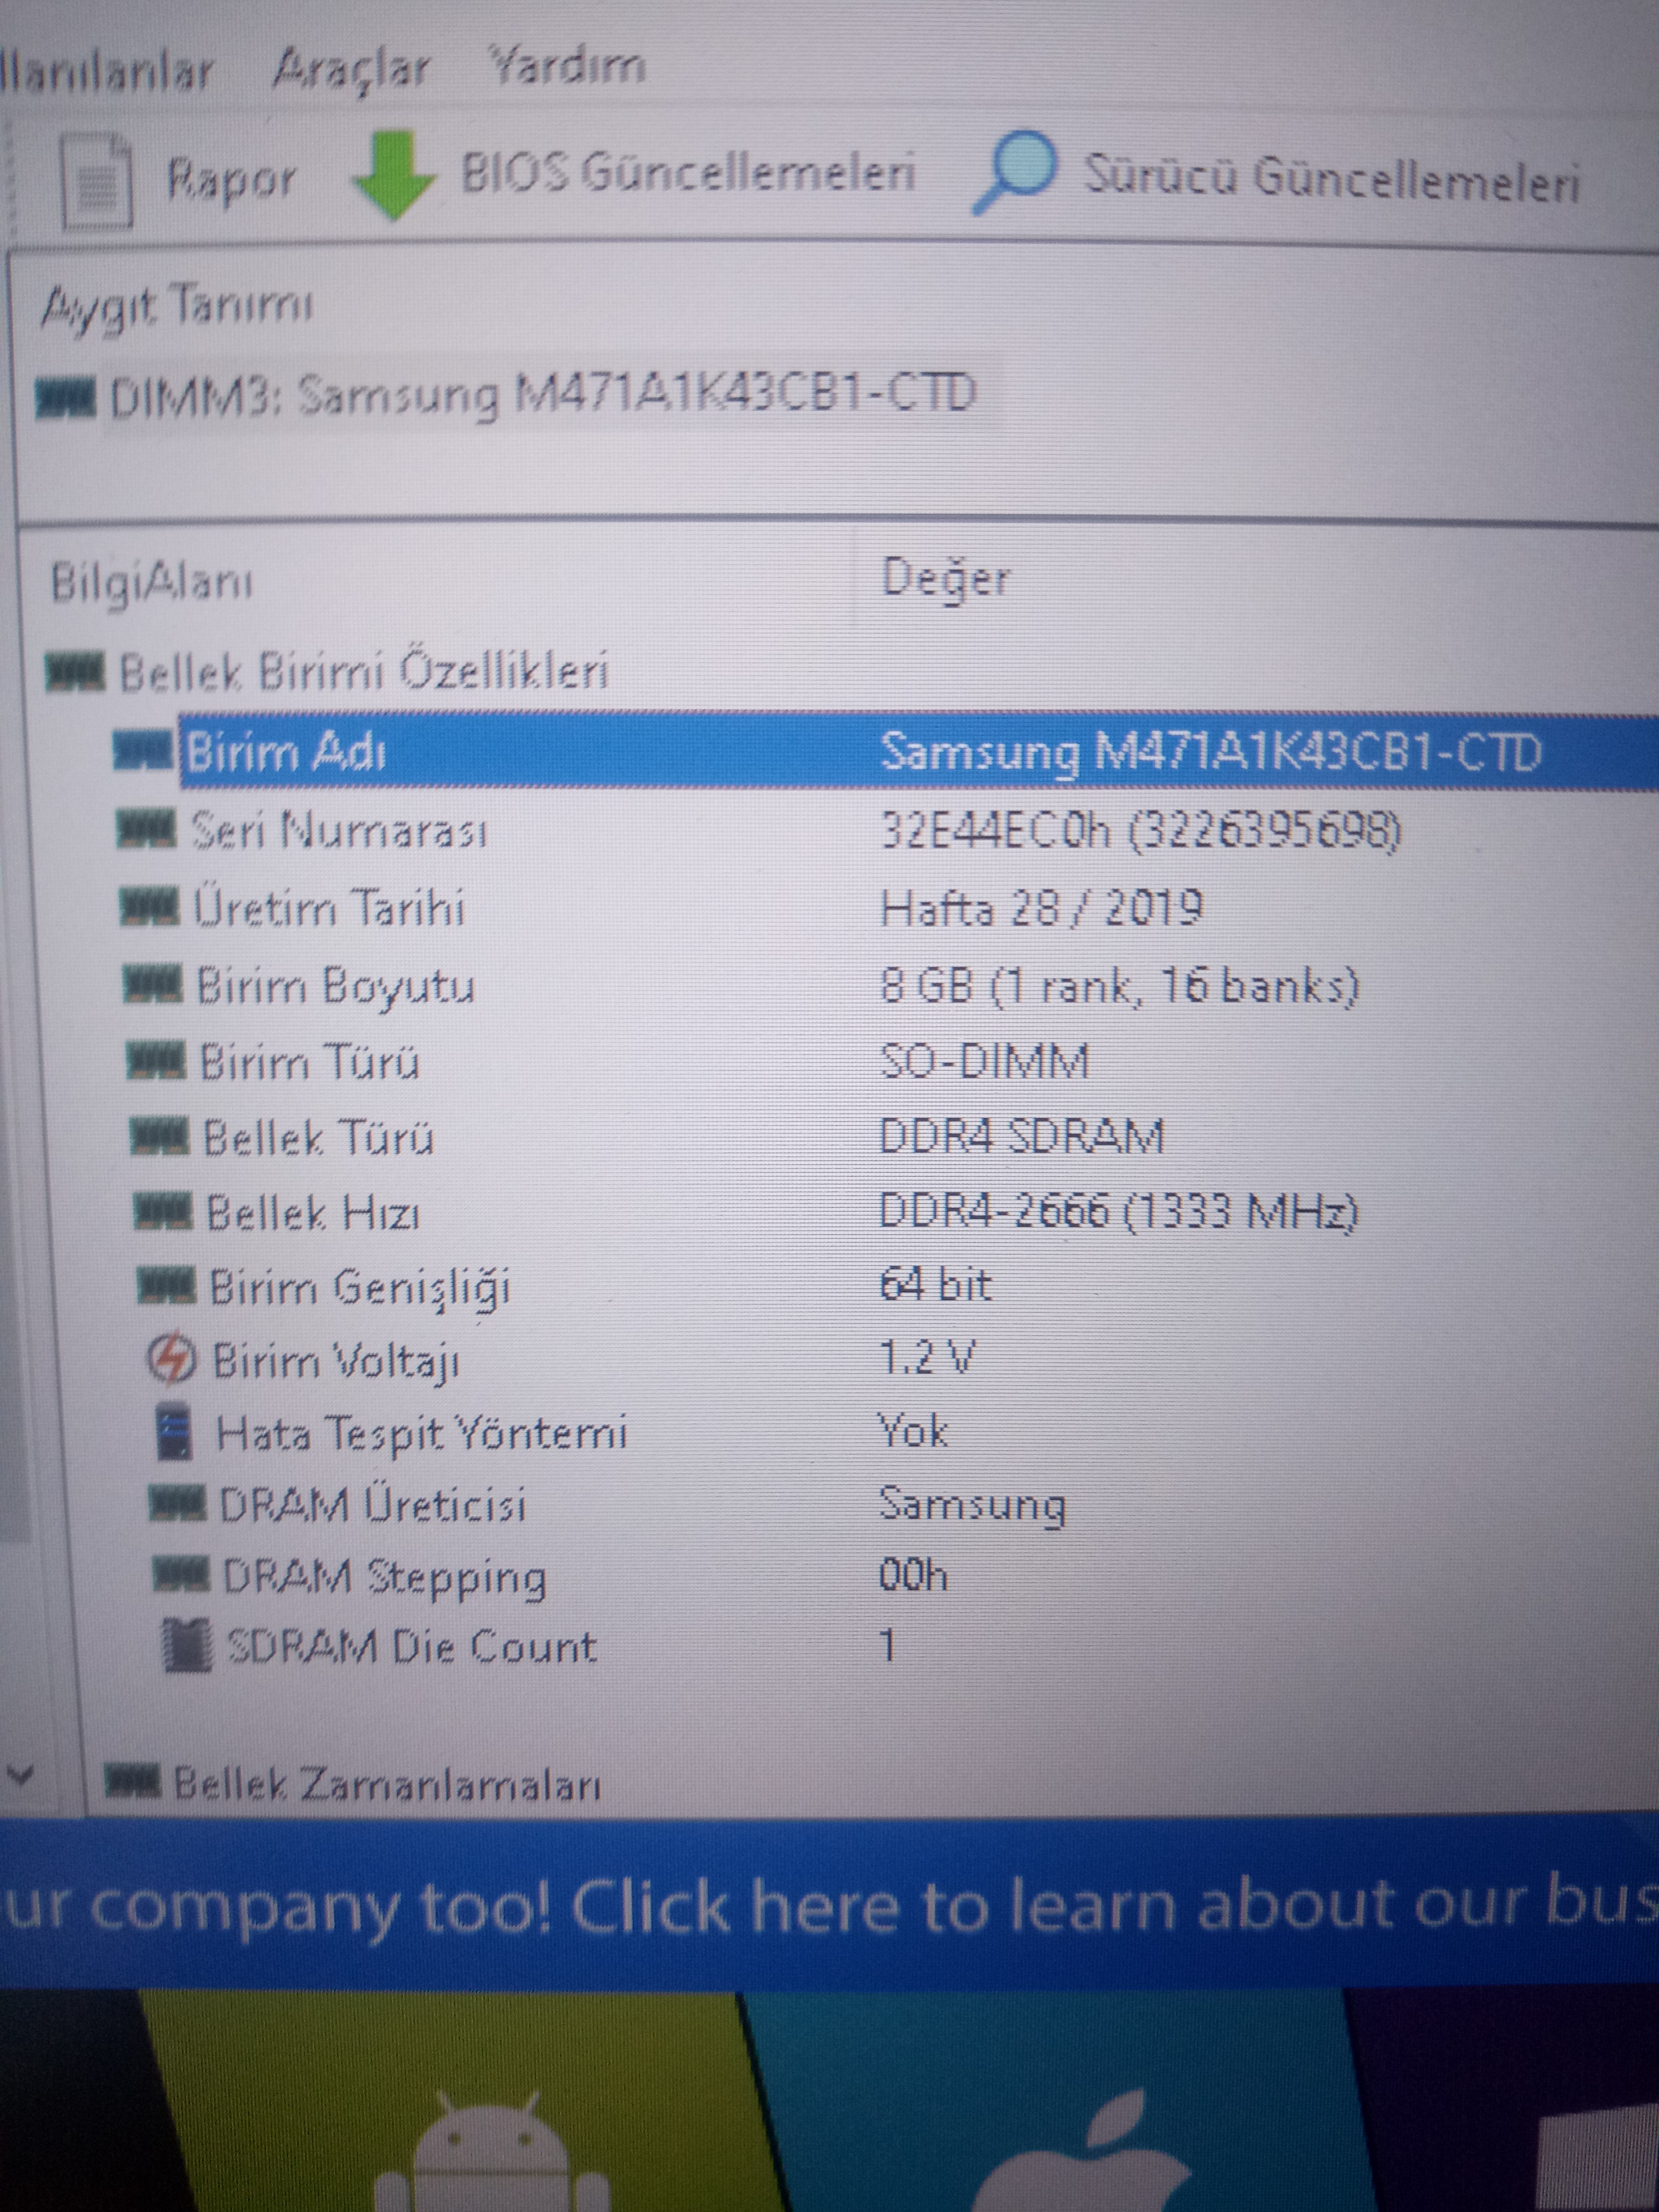The height and width of the screenshot is (2212, 1659).
Task: Click the Rapor document icon
Action: tap(97, 182)
